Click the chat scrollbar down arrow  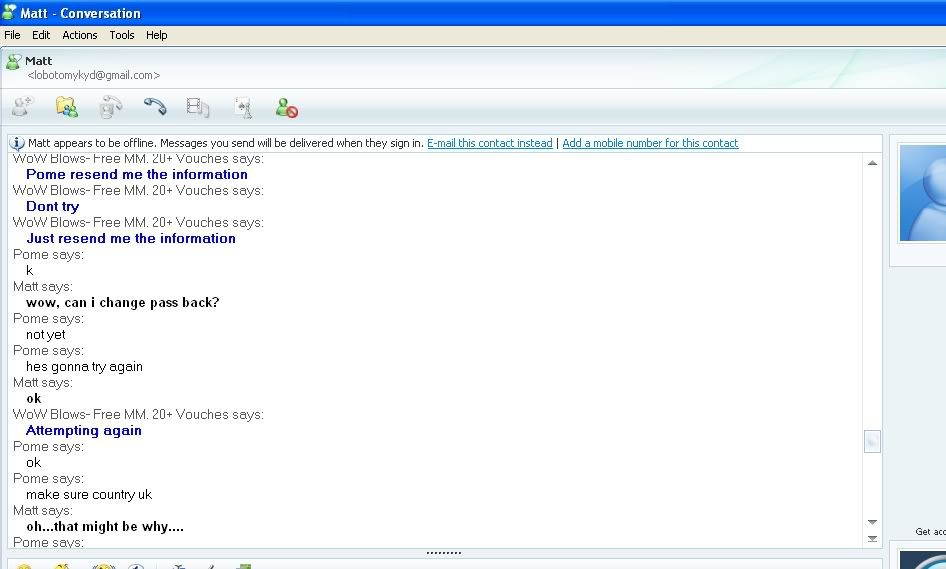coord(872,522)
